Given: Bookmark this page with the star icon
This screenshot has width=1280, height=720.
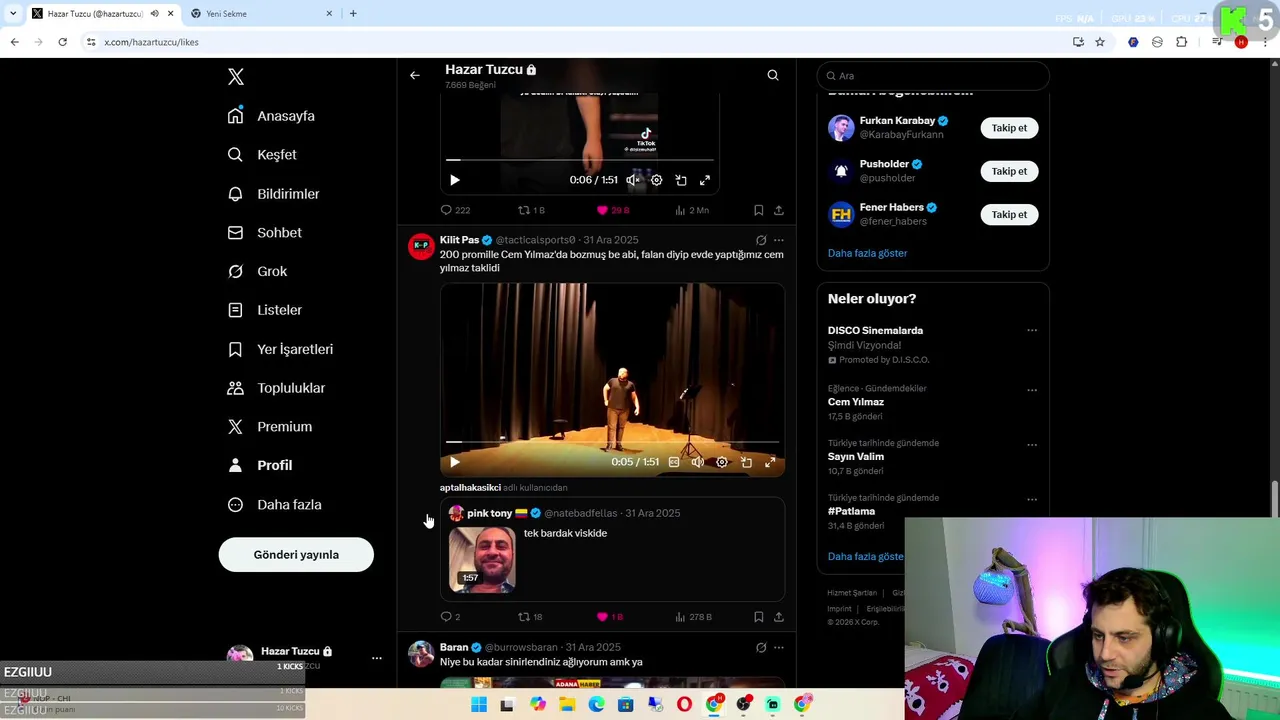Looking at the screenshot, I should coord(1100,42).
